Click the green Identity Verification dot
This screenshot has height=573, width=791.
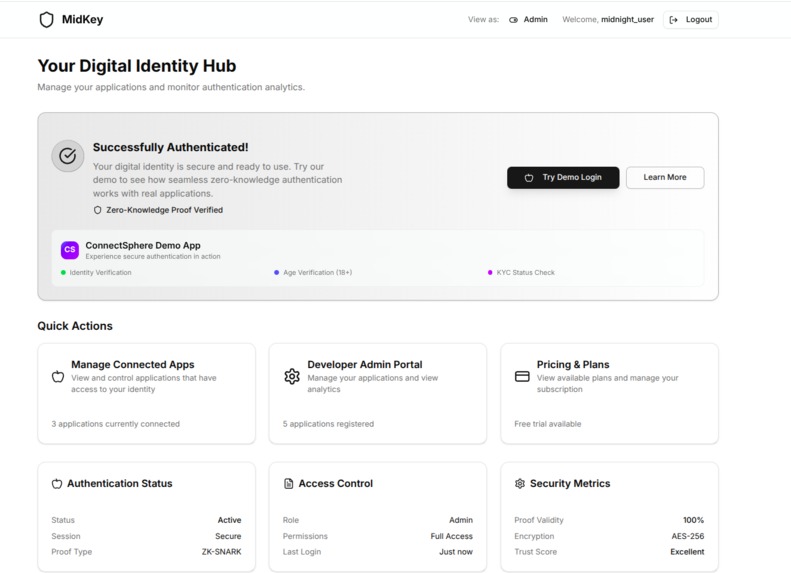pos(63,272)
